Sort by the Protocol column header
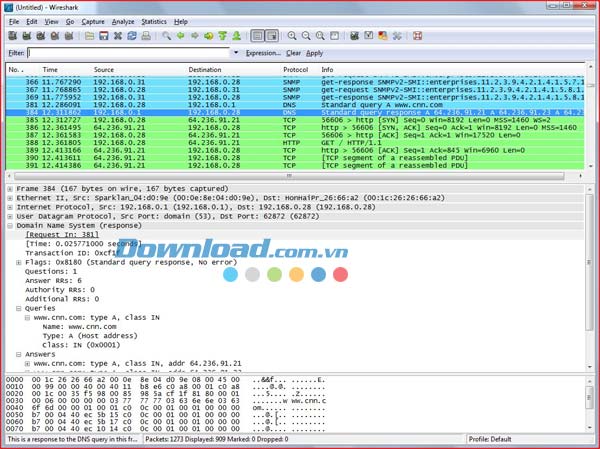Screen dimensions: 600x449 coord(295,70)
